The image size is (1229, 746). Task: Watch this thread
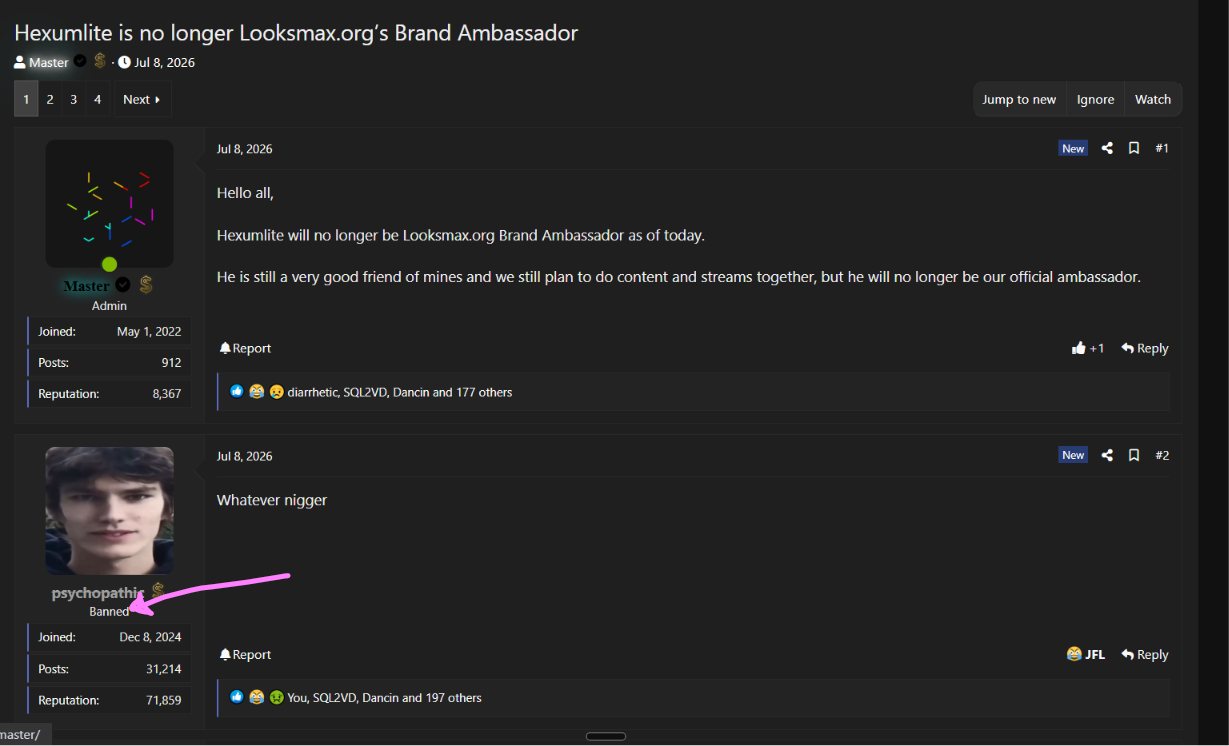coord(1153,99)
